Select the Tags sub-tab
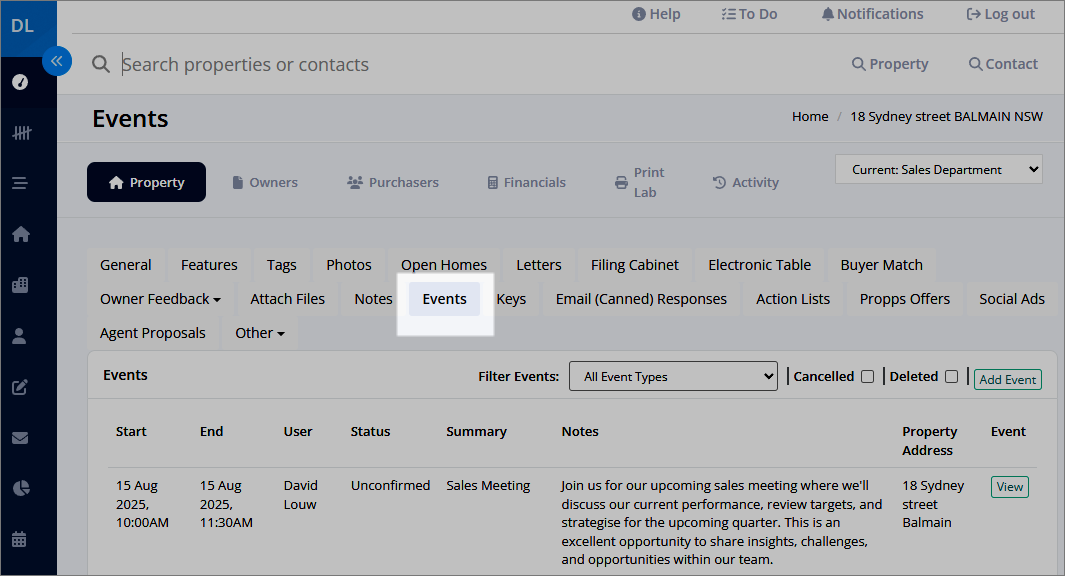1065x576 pixels. (x=281, y=265)
